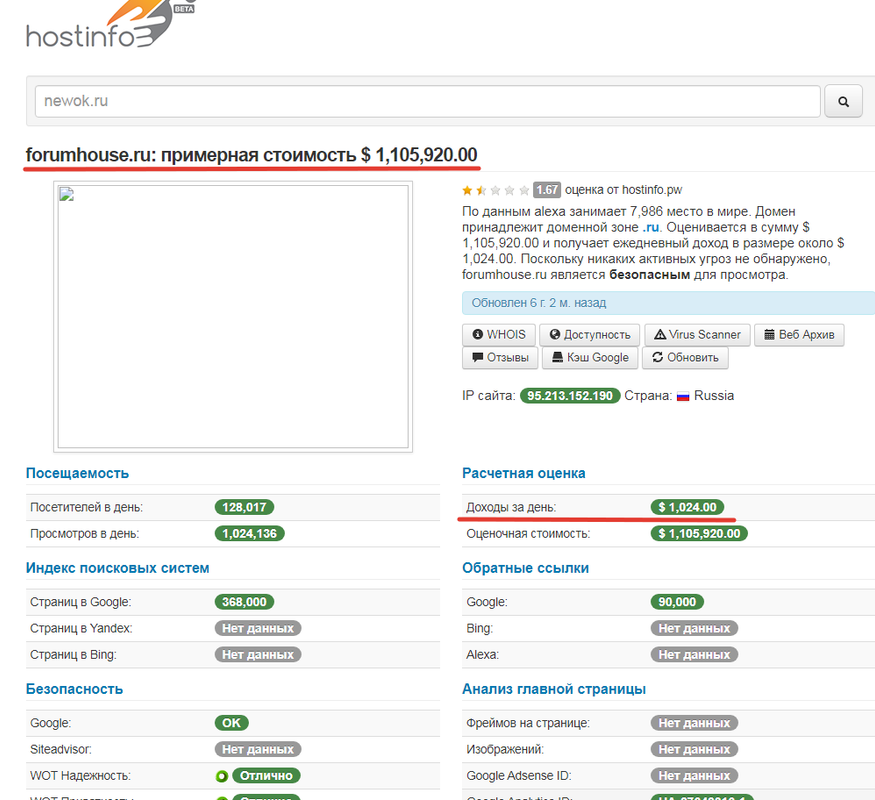The height and width of the screenshot is (800, 875).
Task: Click Нет данных next to Страниц в Bing
Action: pyautogui.click(x=258, y=654)
